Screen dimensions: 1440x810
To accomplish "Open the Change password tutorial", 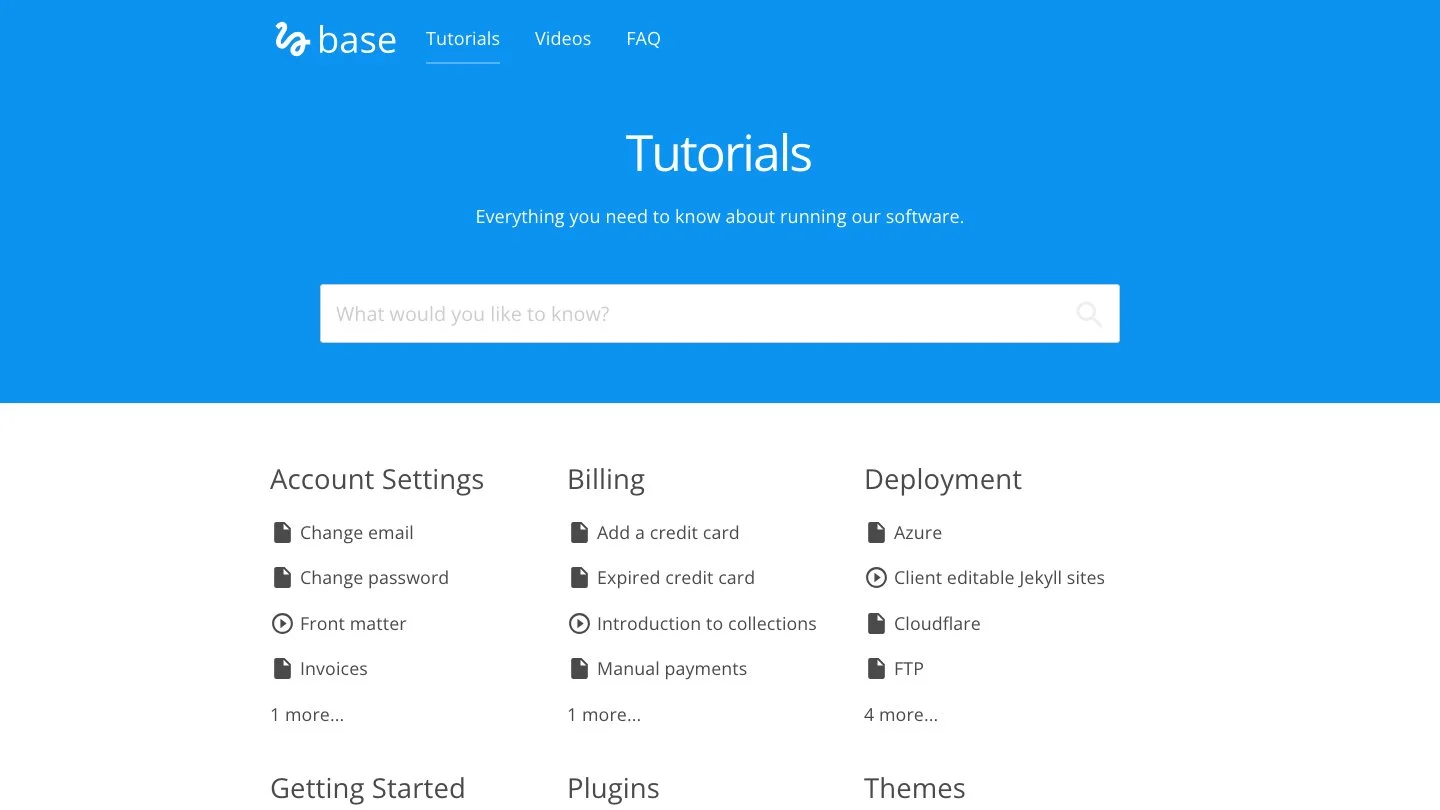I will 374,578.
